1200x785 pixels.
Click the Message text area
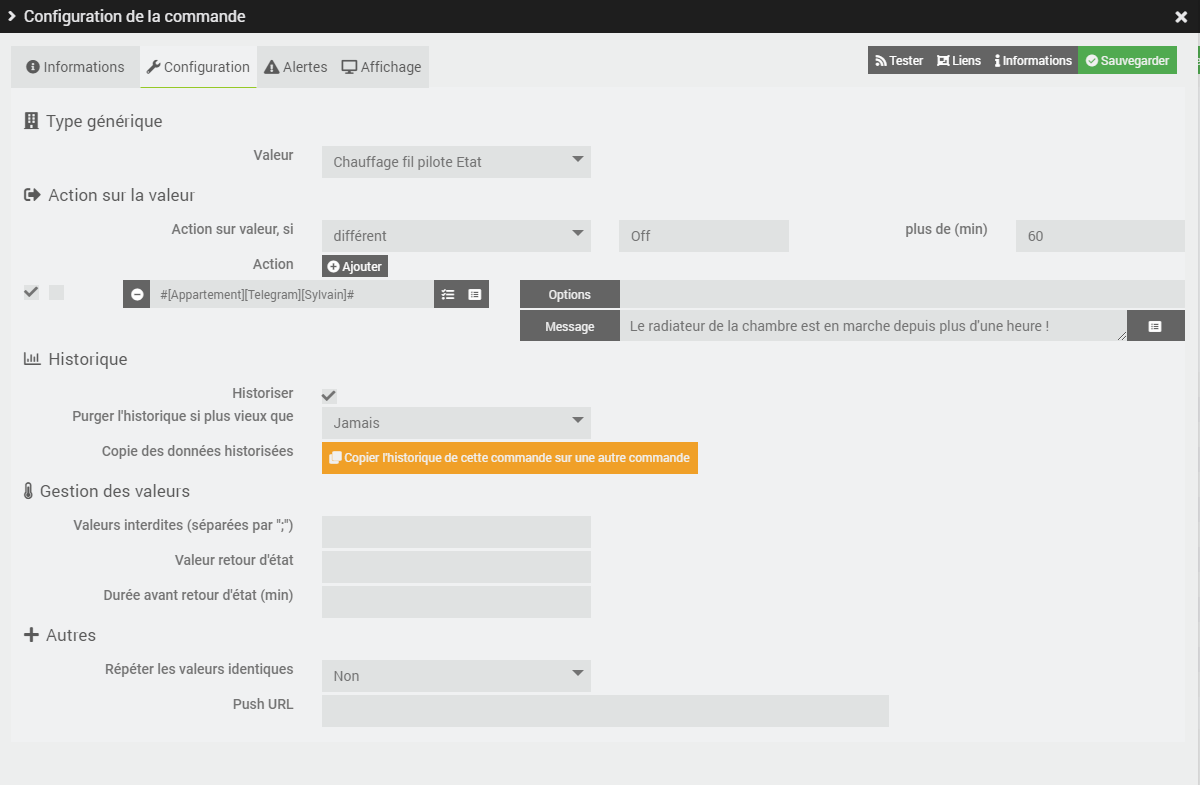pyautogui.click(x=873, y=326)
